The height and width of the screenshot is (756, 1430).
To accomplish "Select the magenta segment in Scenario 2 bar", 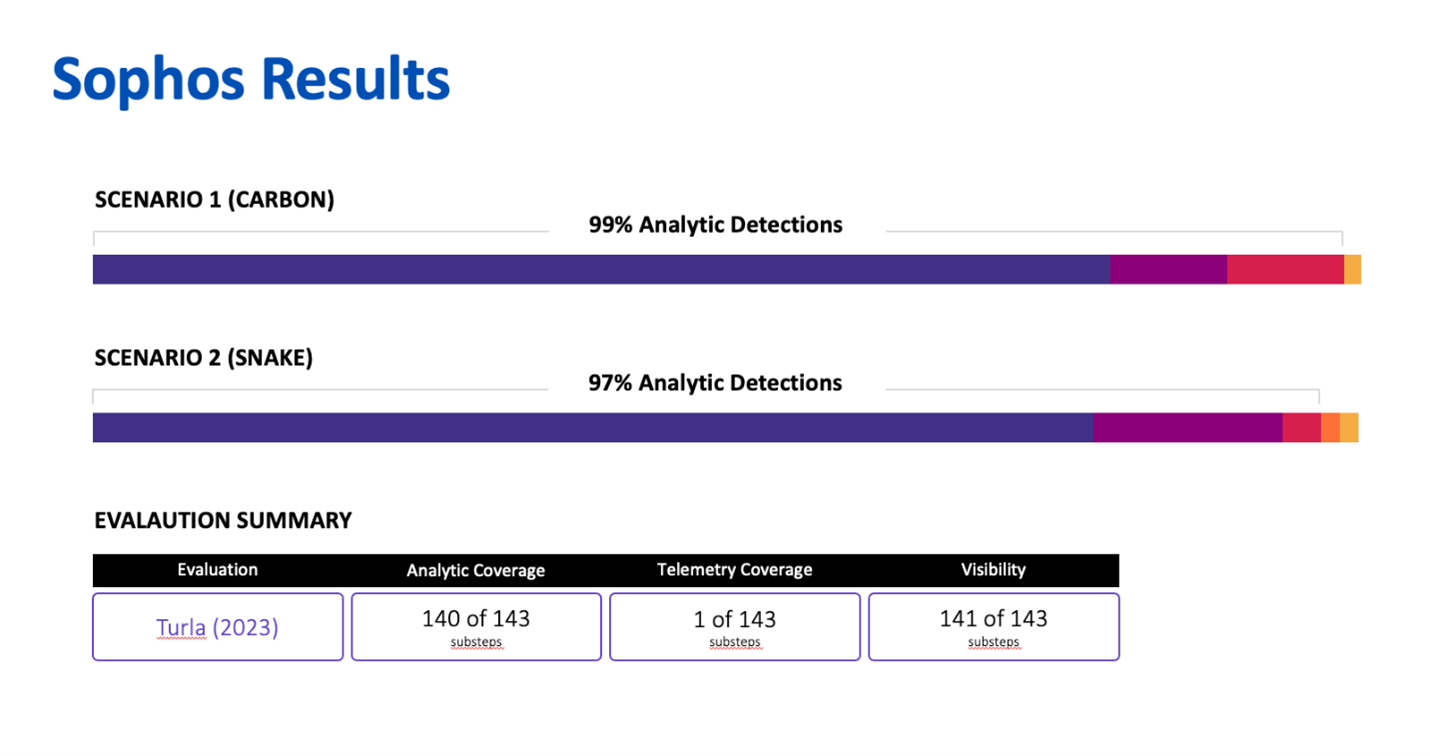I will point(1187,427).
